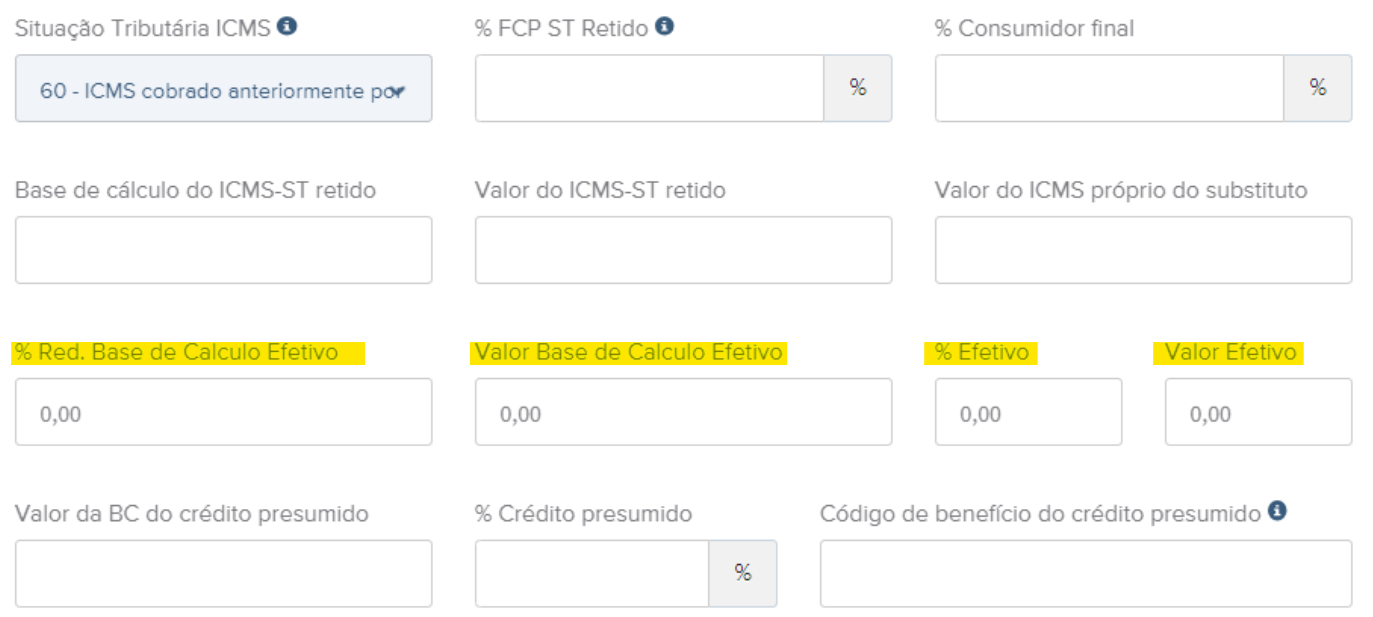1373x617 pixels.
Task: Click the % suffix on Crédito presumido
Action: click(742, 574)
